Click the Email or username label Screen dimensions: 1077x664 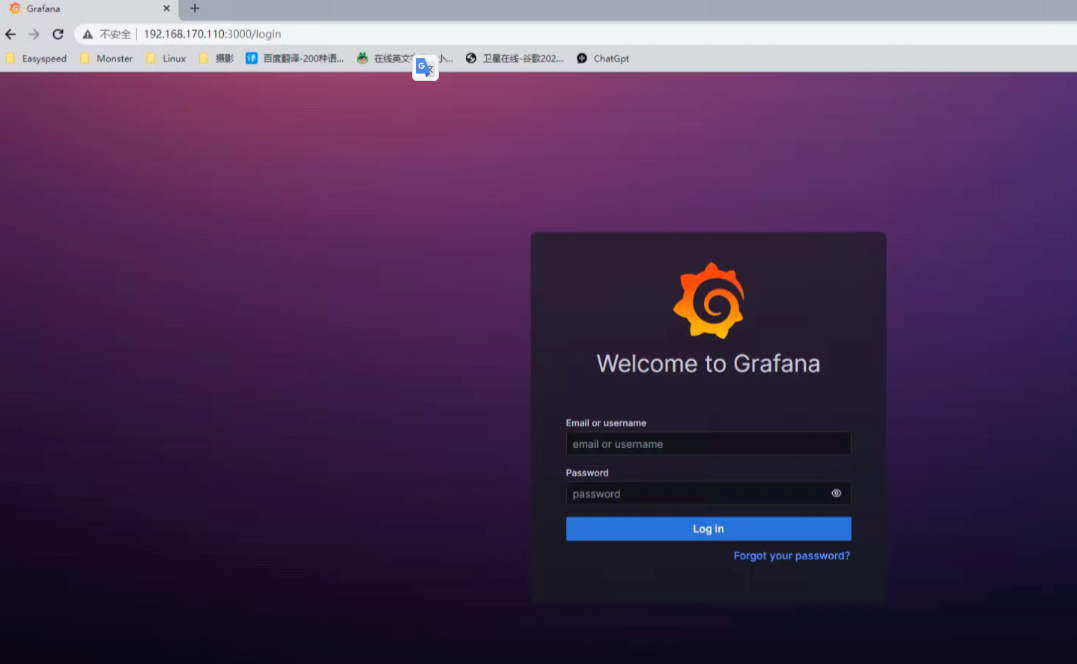[606, 423]
